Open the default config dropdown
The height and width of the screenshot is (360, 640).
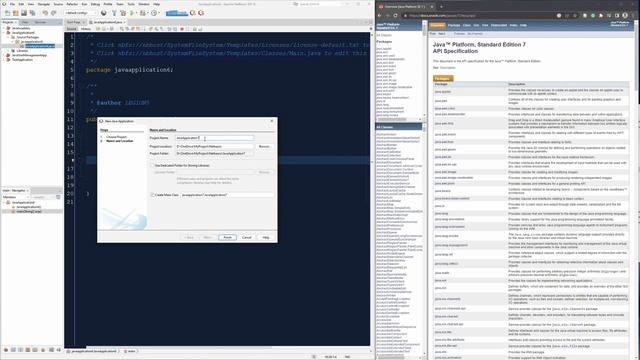tap(81, 13)
